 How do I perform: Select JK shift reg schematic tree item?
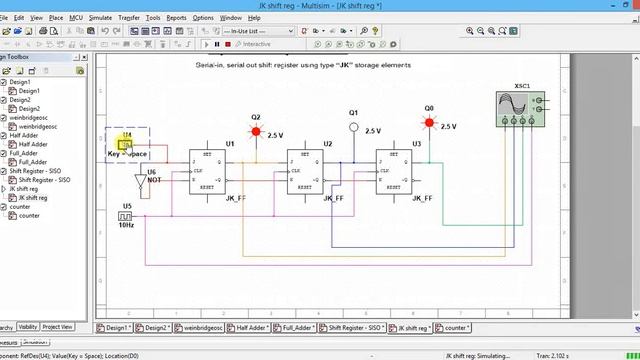(33, 198)
